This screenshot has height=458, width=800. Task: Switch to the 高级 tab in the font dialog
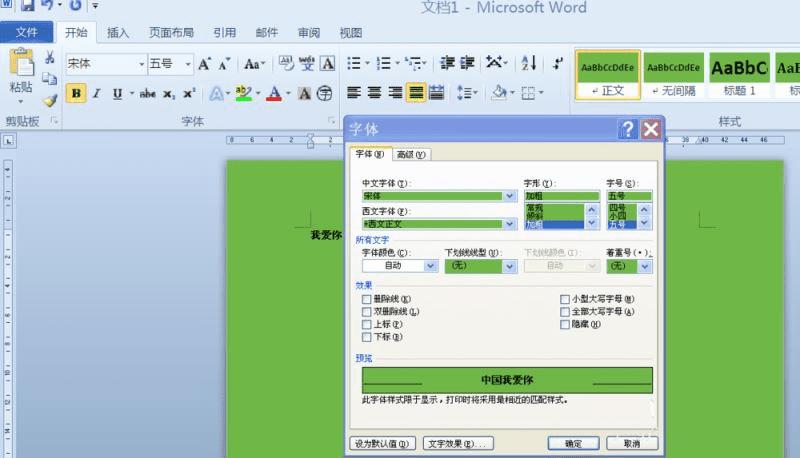tap(411, 155)
